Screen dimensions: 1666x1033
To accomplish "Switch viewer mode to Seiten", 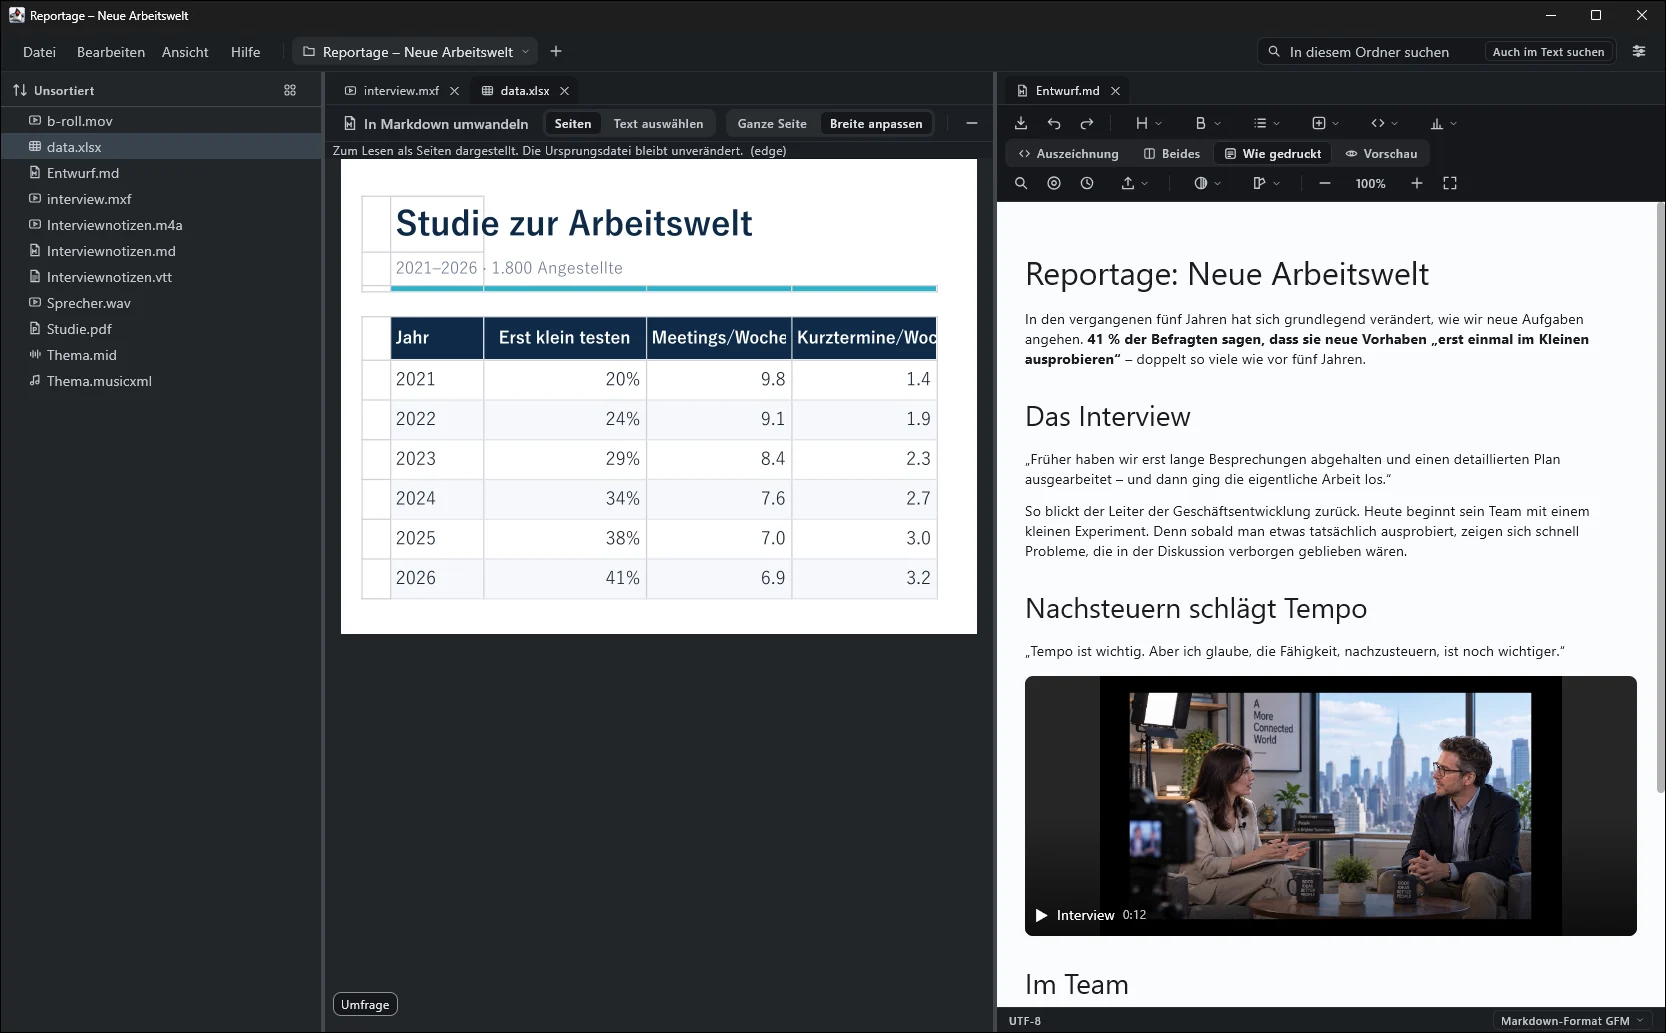I will pyautogui.click(x=573, y=123).
